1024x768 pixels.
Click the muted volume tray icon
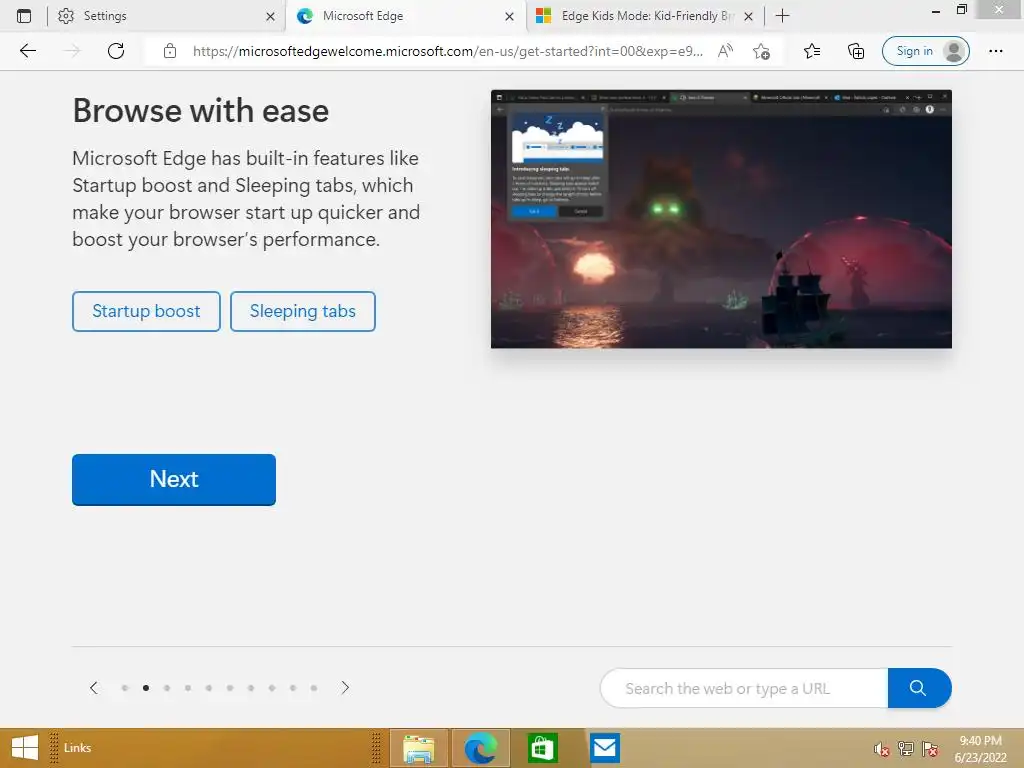pyautogui.click(x=882, y=749)
